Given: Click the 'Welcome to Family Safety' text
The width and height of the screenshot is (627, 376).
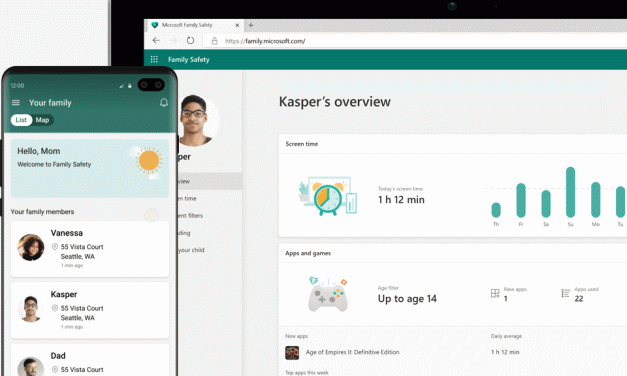Looking at the screenshot, I should (x=54, y=164).
